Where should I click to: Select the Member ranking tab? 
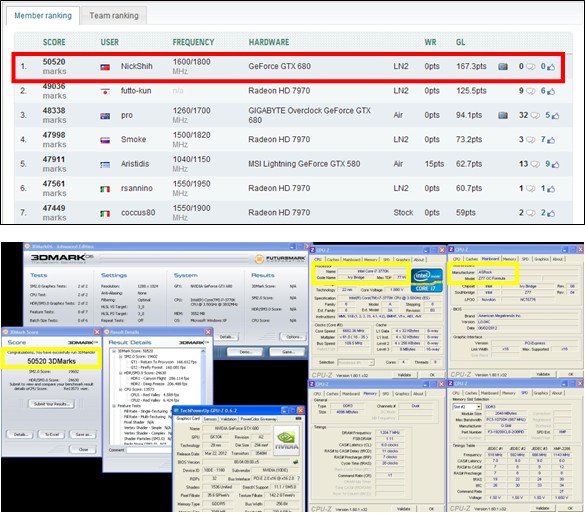(x=43, y=16)
